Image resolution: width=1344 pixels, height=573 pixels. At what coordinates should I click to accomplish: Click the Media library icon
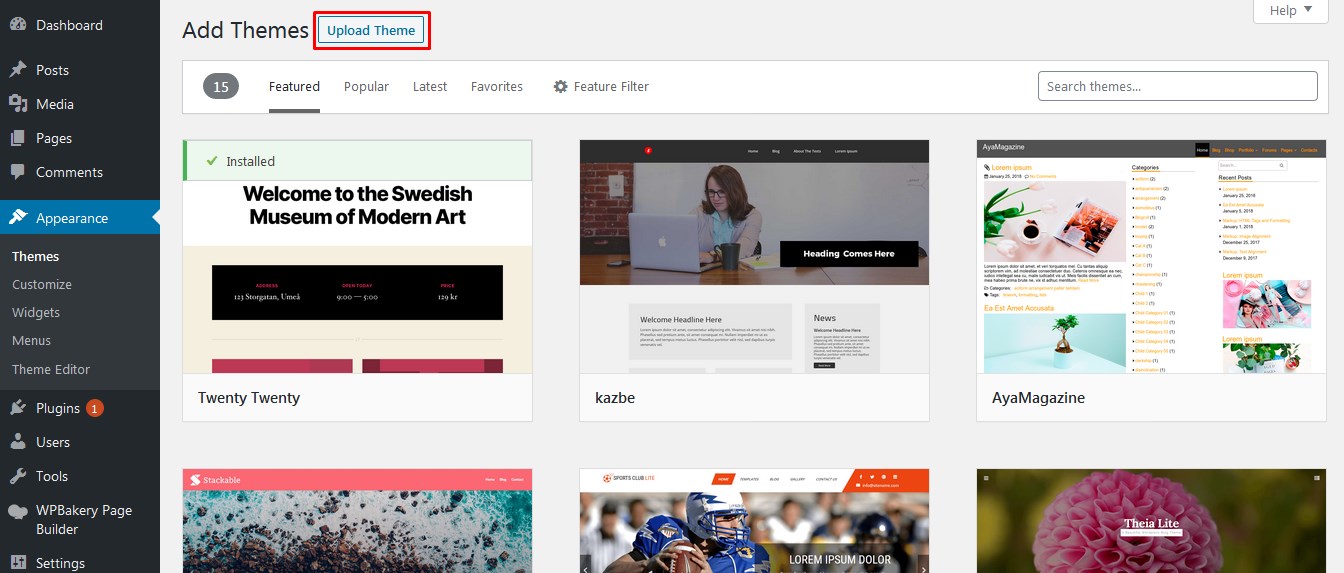[17, 104]
